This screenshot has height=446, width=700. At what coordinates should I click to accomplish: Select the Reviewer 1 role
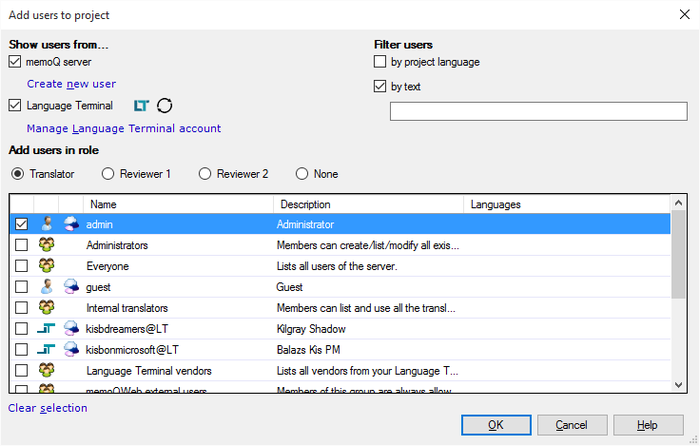108,174
